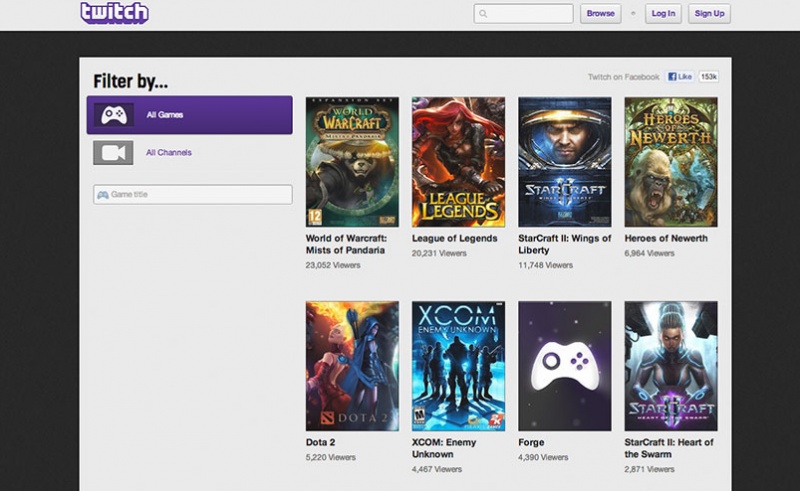The image size is (800, 491).
Task: Switch to the All Channels filter
Action: coord(168,153)
